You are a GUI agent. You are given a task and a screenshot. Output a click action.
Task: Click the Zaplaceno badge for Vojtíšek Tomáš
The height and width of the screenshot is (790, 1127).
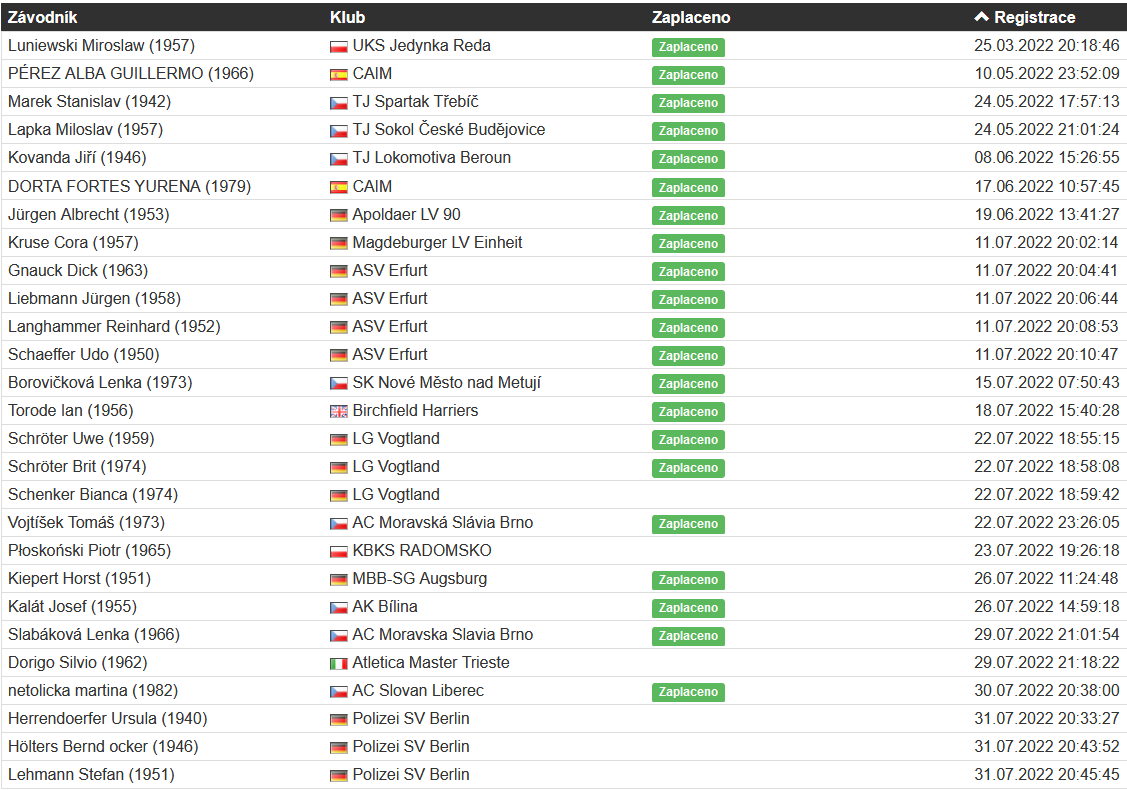688,524
